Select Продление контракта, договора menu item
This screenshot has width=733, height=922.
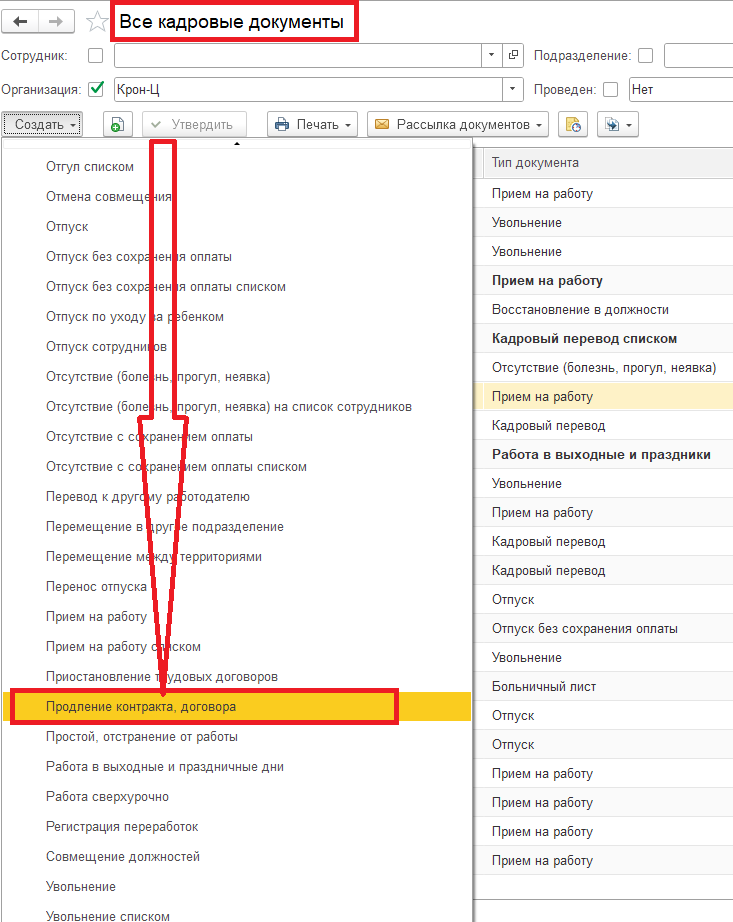tap(141, 706)
